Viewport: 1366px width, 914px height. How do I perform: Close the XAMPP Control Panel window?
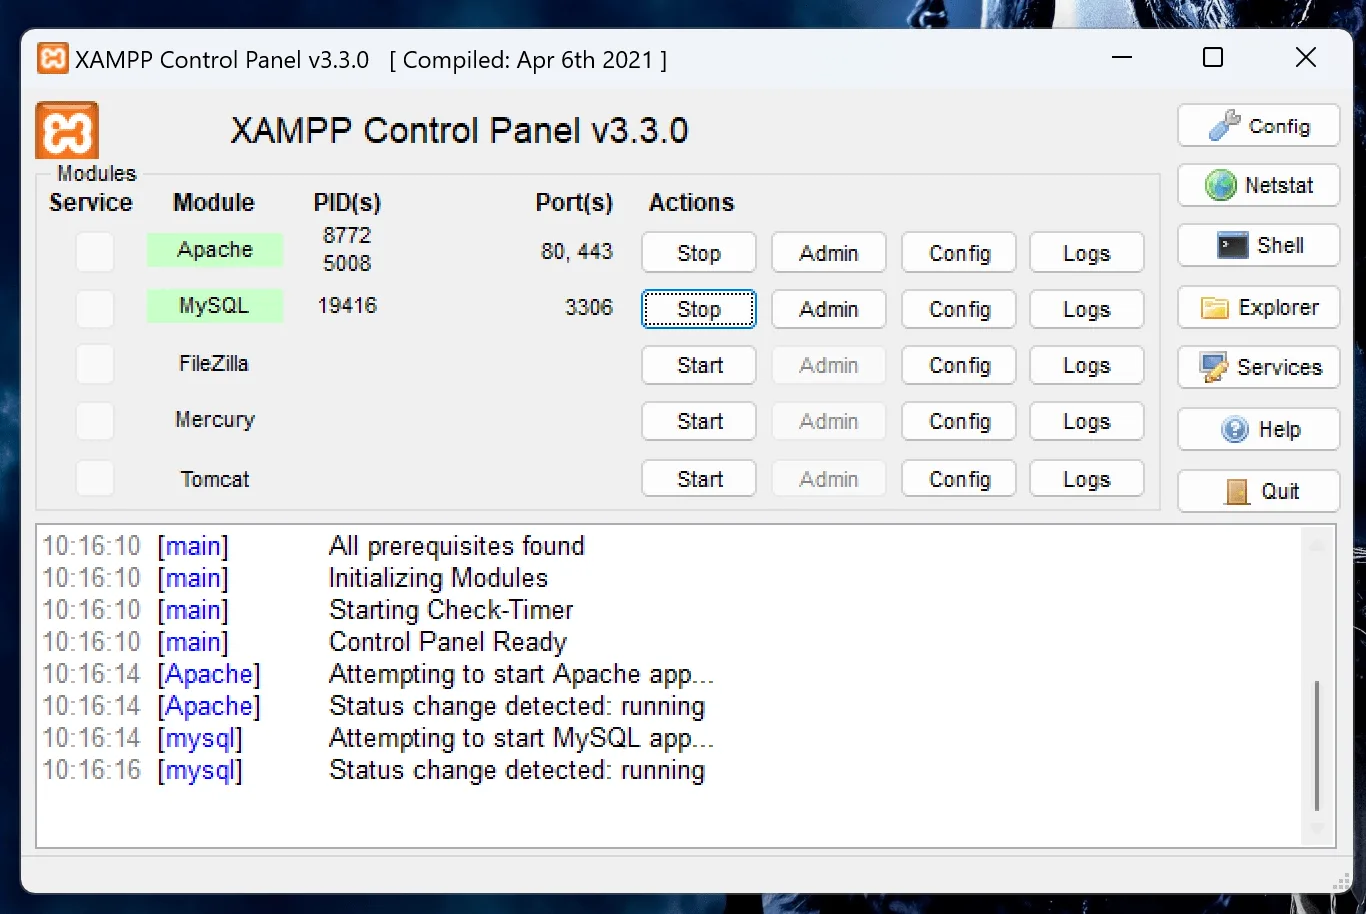pyautogui.click(x=1305, y=58)
